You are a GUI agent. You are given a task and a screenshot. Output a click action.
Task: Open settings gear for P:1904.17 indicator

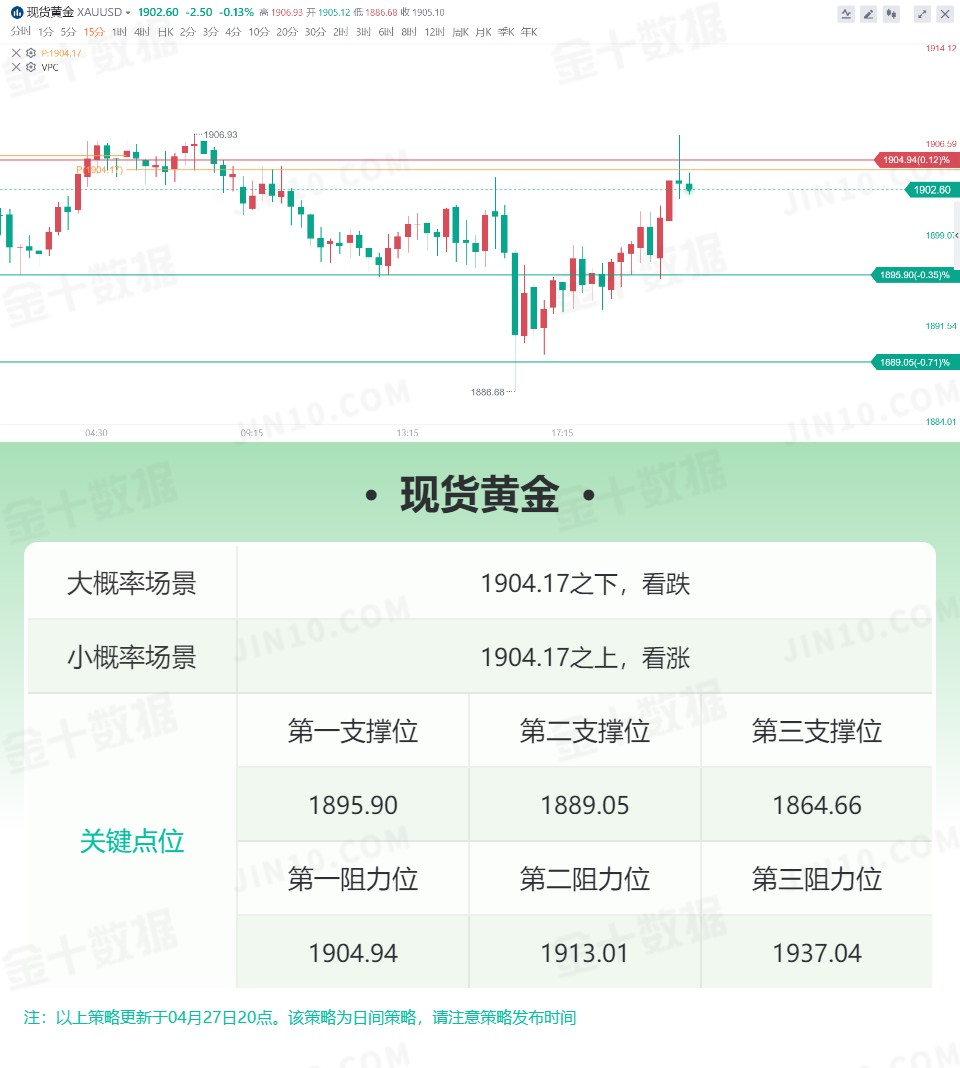click(31, 52)
